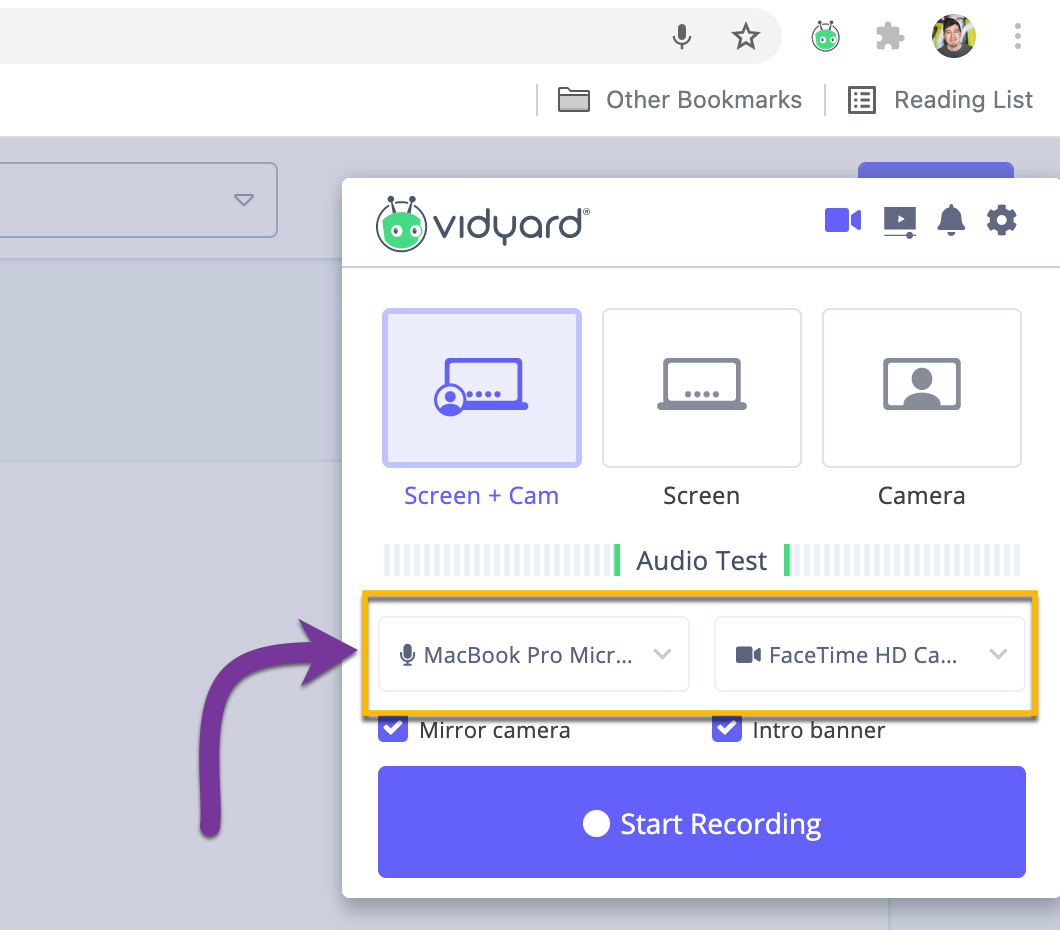Click the Screen + Cam label
The height and width of the screenshot is (930, 1060).
pos(481,496)
